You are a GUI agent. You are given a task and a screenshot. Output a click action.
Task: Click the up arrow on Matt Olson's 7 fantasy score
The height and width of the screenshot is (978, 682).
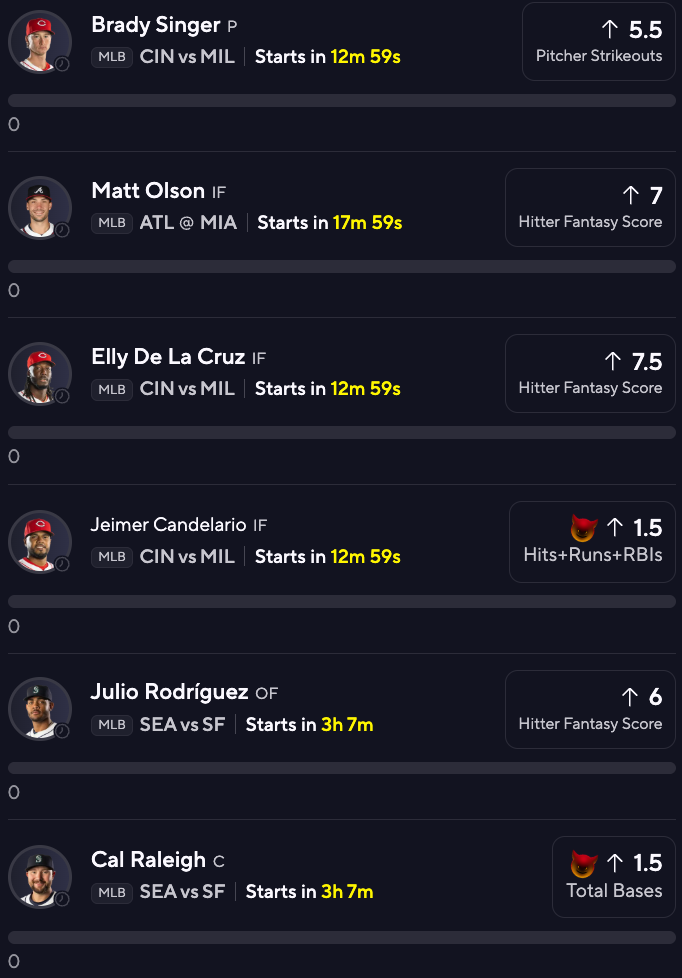point(631,195)
